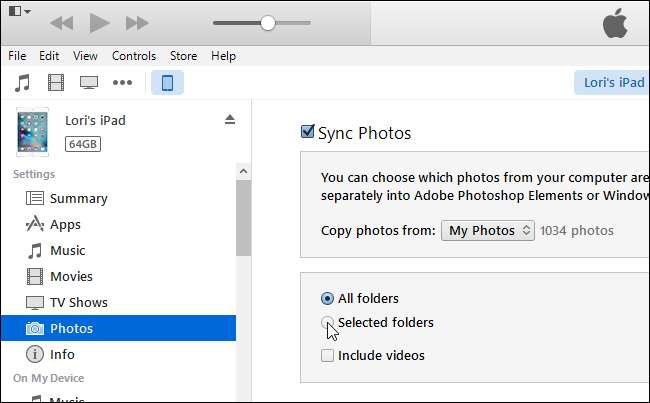Click the Lori's iPad button
The image size is (650, 403).
pos(610,82)
